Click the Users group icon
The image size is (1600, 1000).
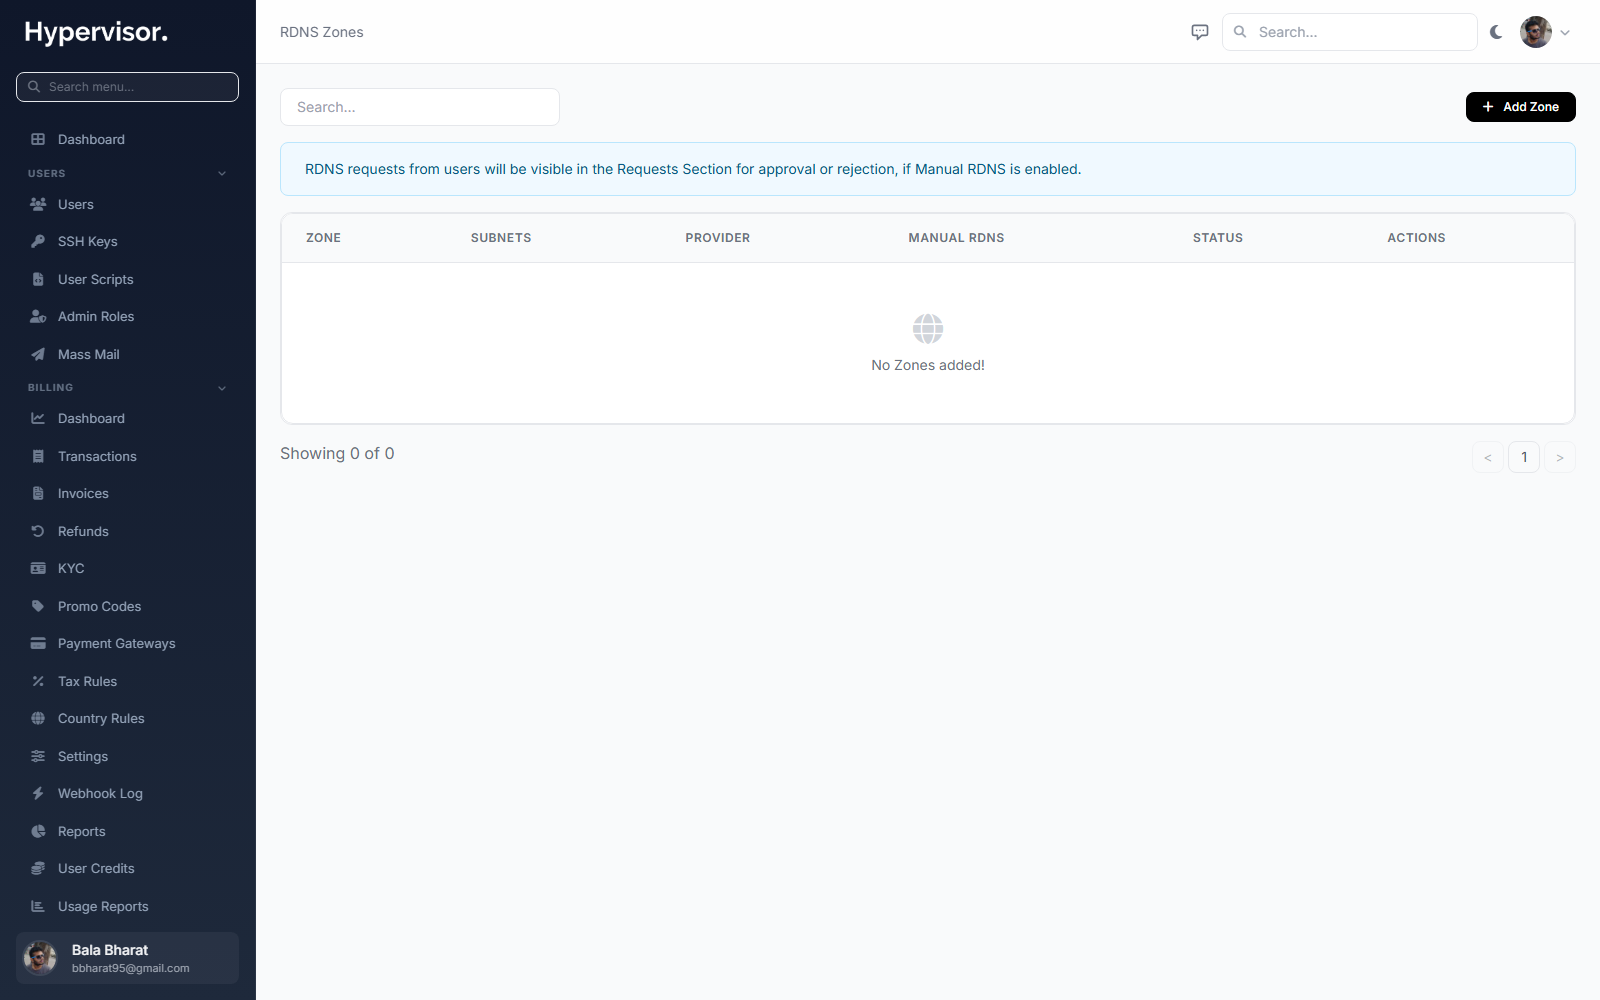pos(38,204)
